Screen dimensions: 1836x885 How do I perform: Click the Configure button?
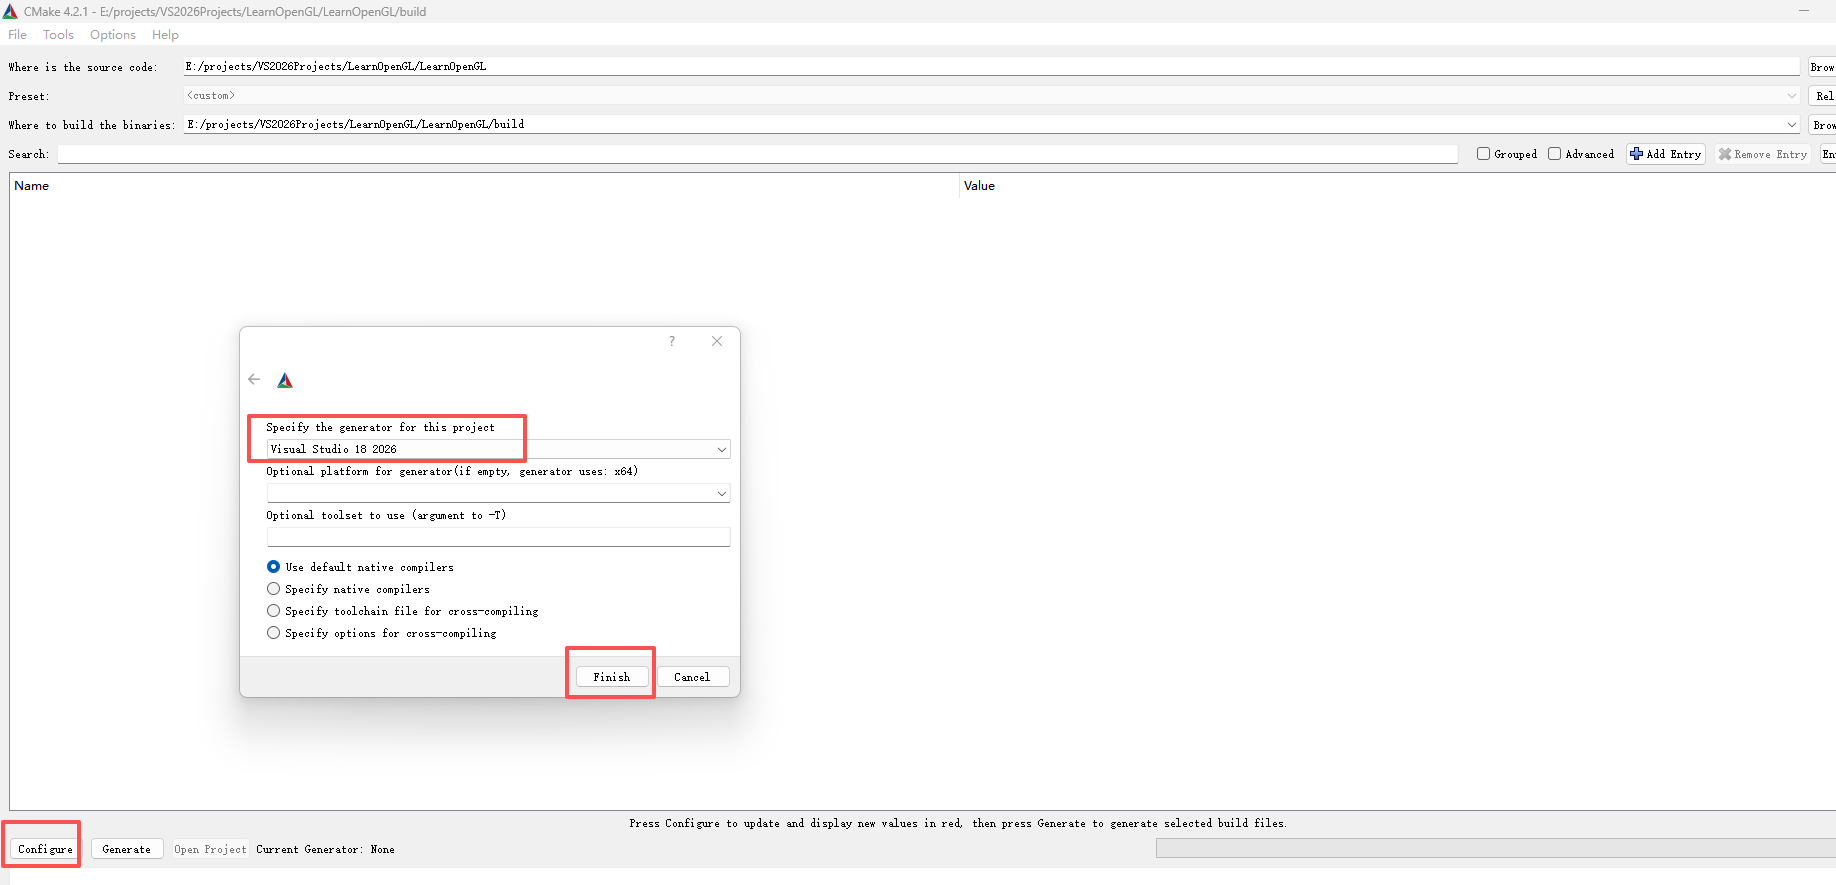(x=45, y=849)
